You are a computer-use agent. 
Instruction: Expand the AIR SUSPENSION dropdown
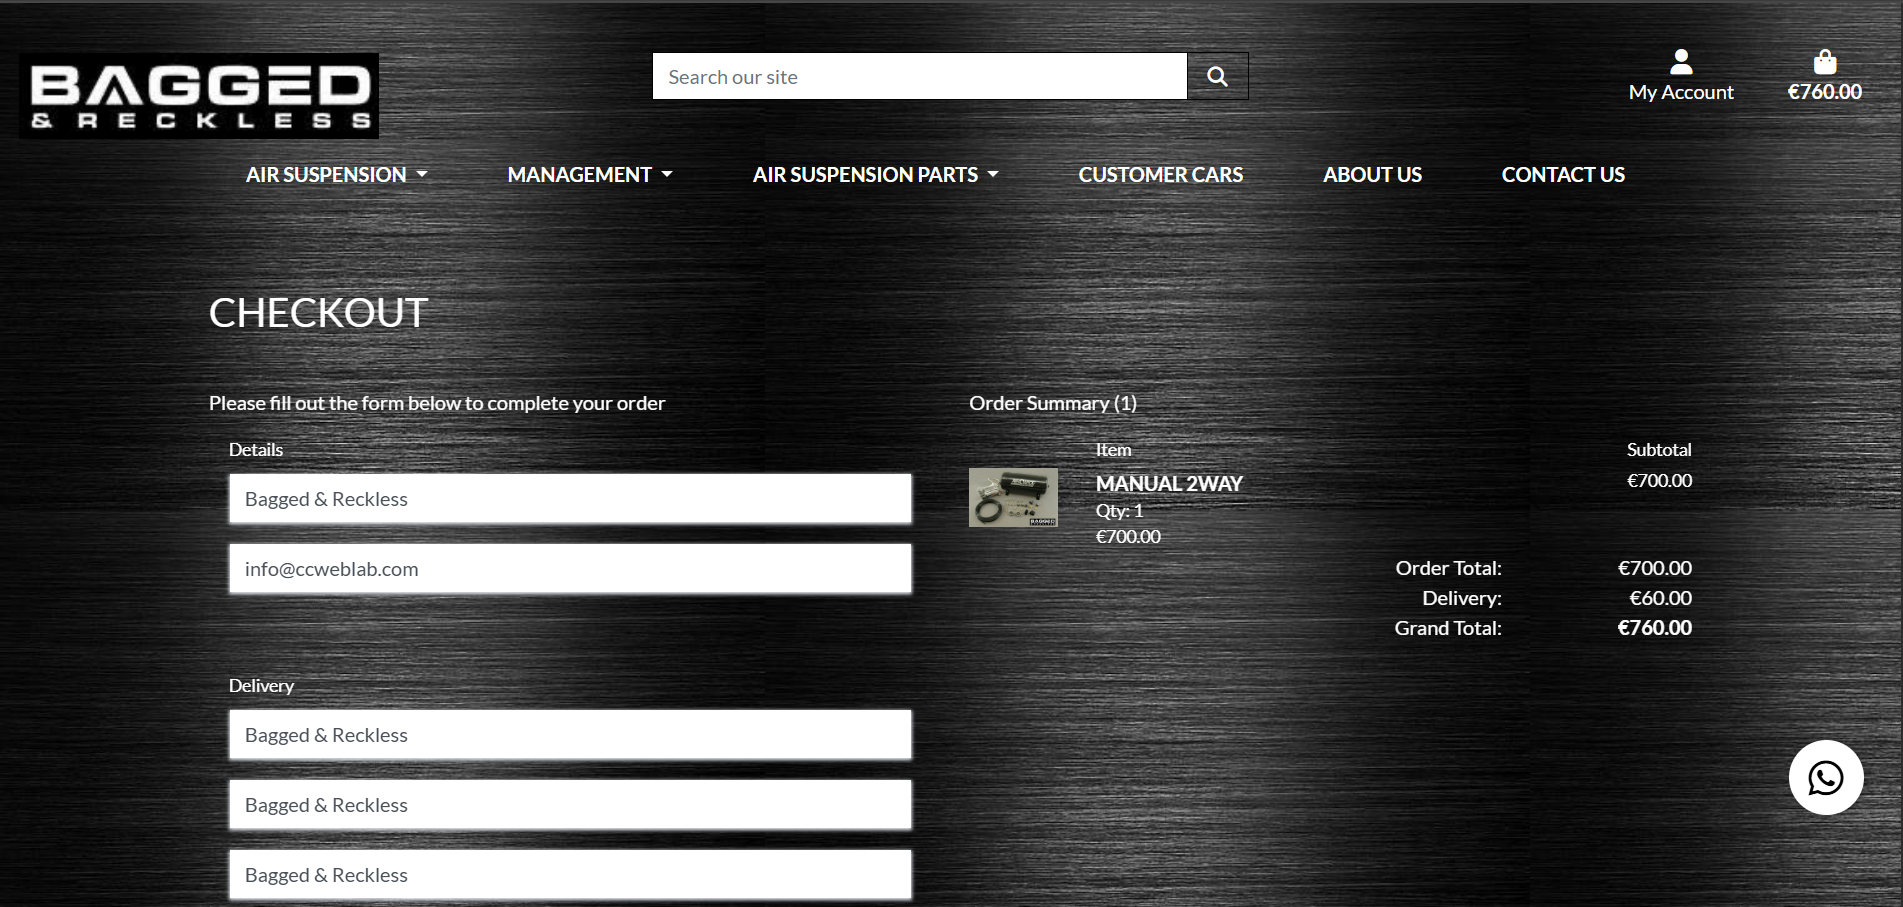[336, 174]
